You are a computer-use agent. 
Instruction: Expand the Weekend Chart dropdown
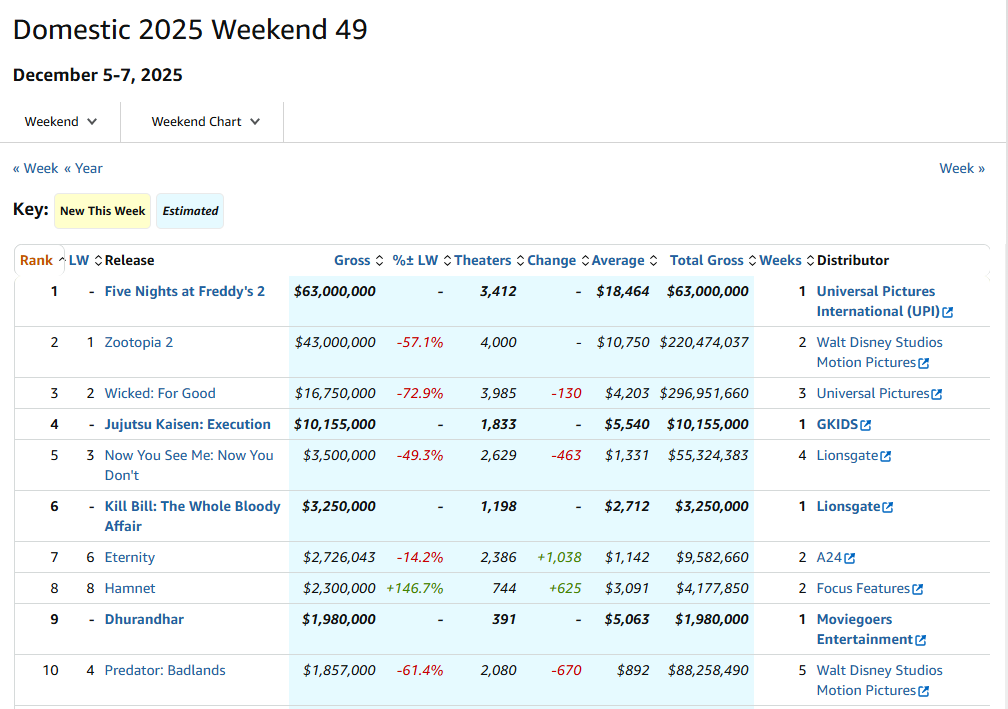[x=205, y=122]
